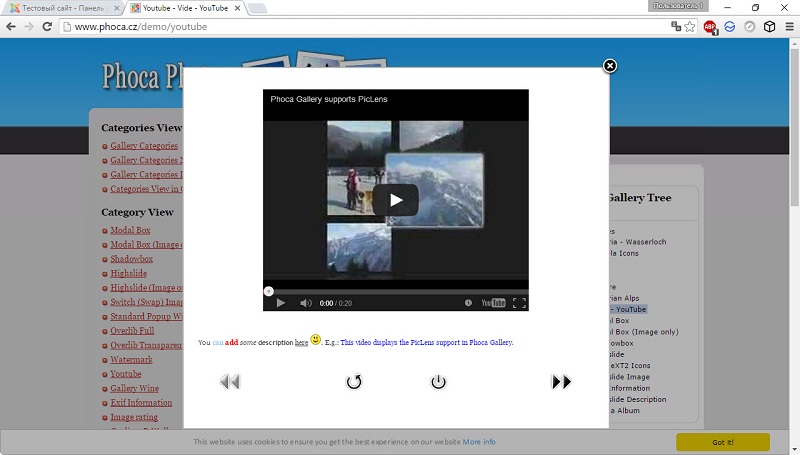Enter fullscreen in the video player
The image size is (800, 455).
519,303
